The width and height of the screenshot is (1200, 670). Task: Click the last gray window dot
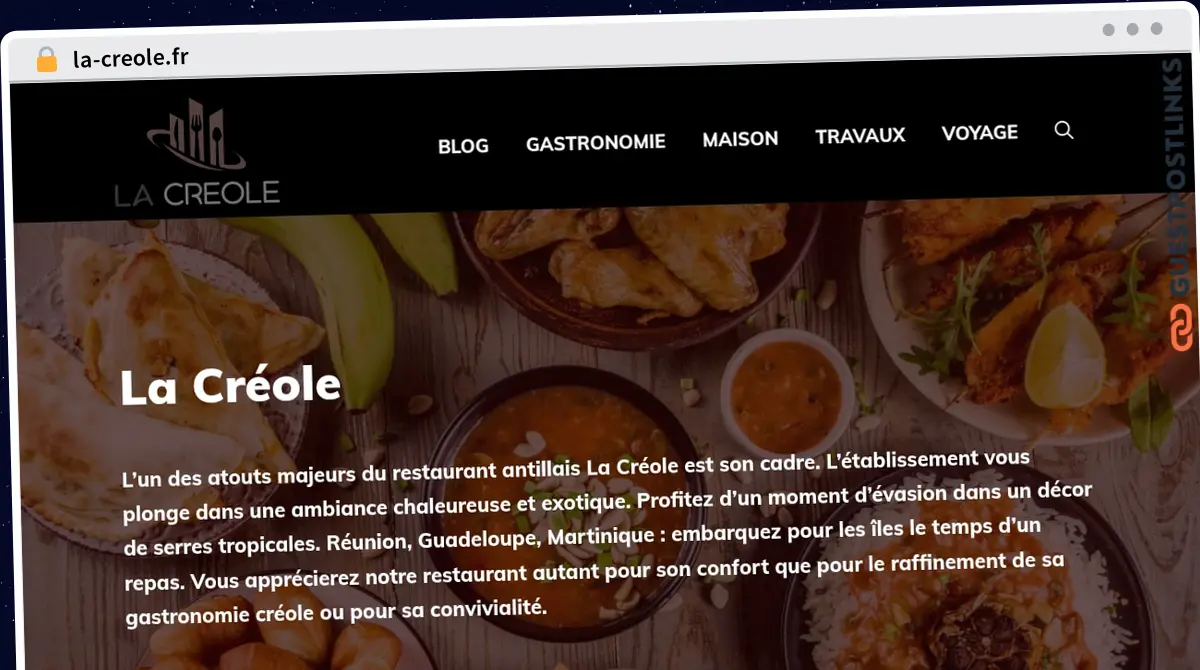coord(1156,30)
